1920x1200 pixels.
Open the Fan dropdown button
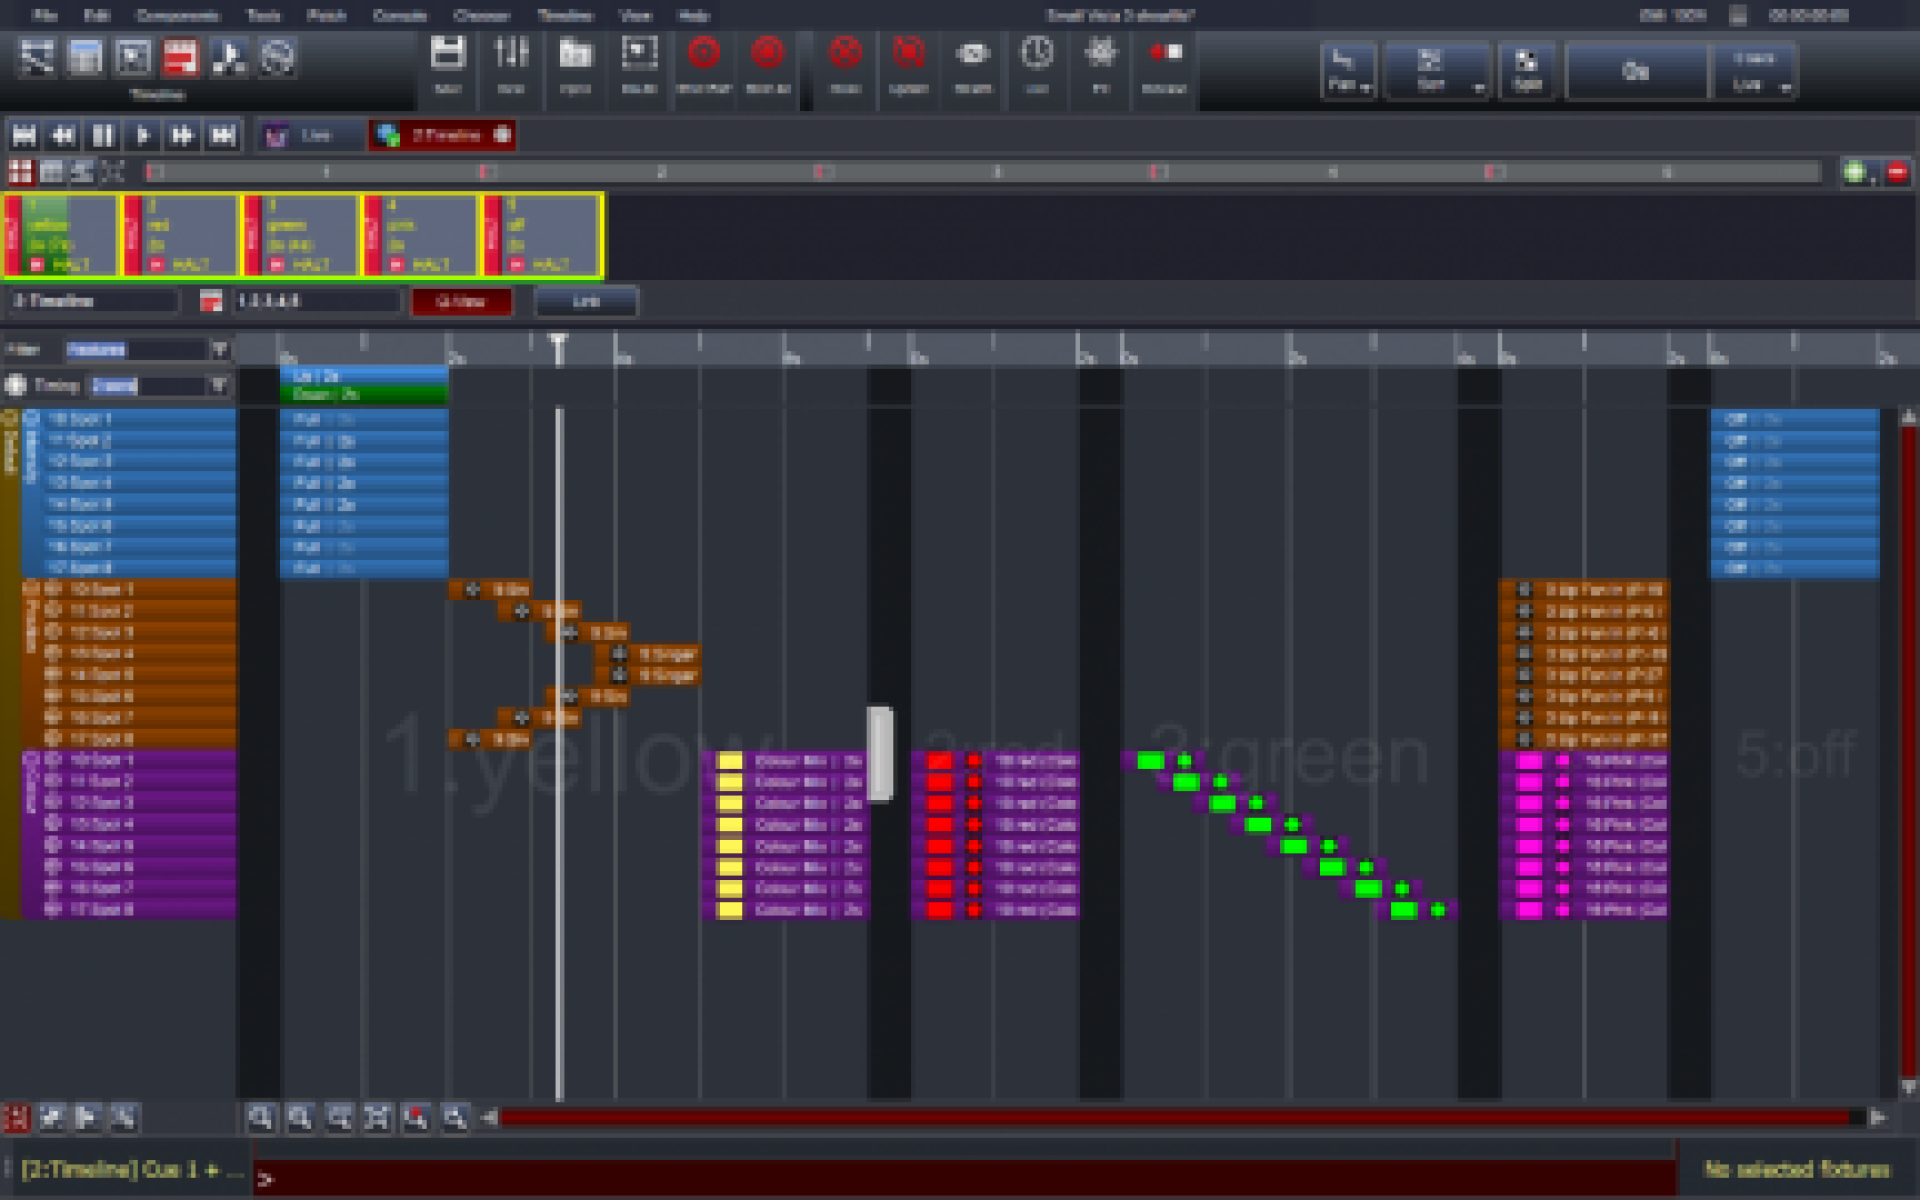(x=1348, y=72)
